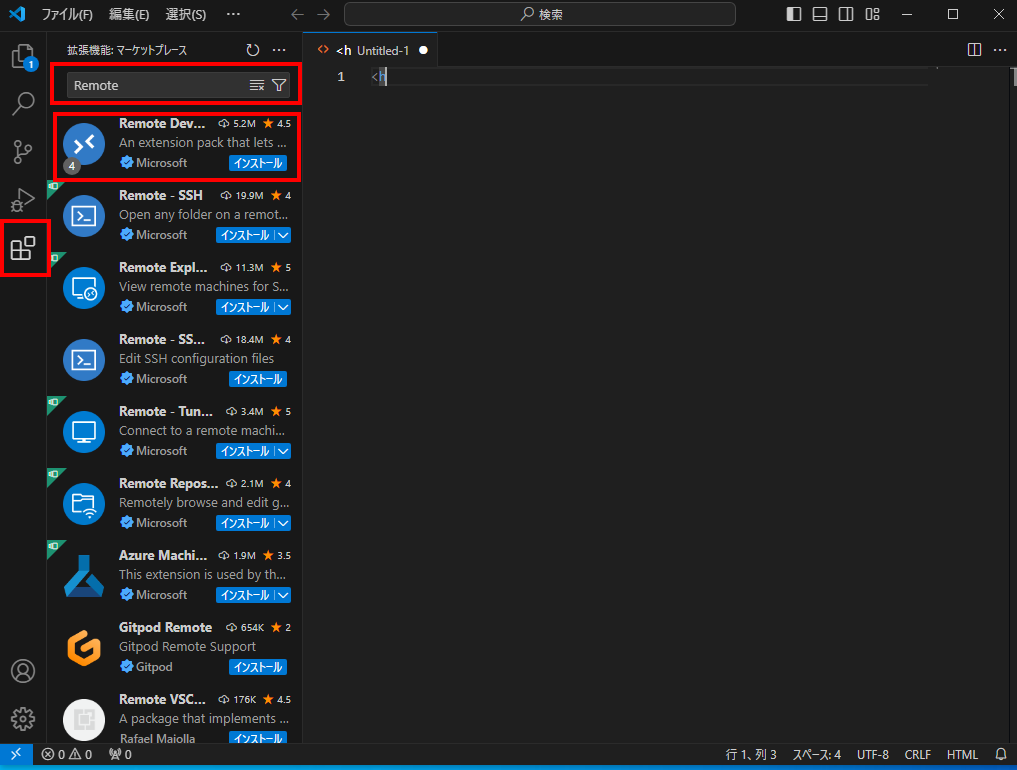
Task: Open the ファイル(F) menu
Action: (67, 15)
